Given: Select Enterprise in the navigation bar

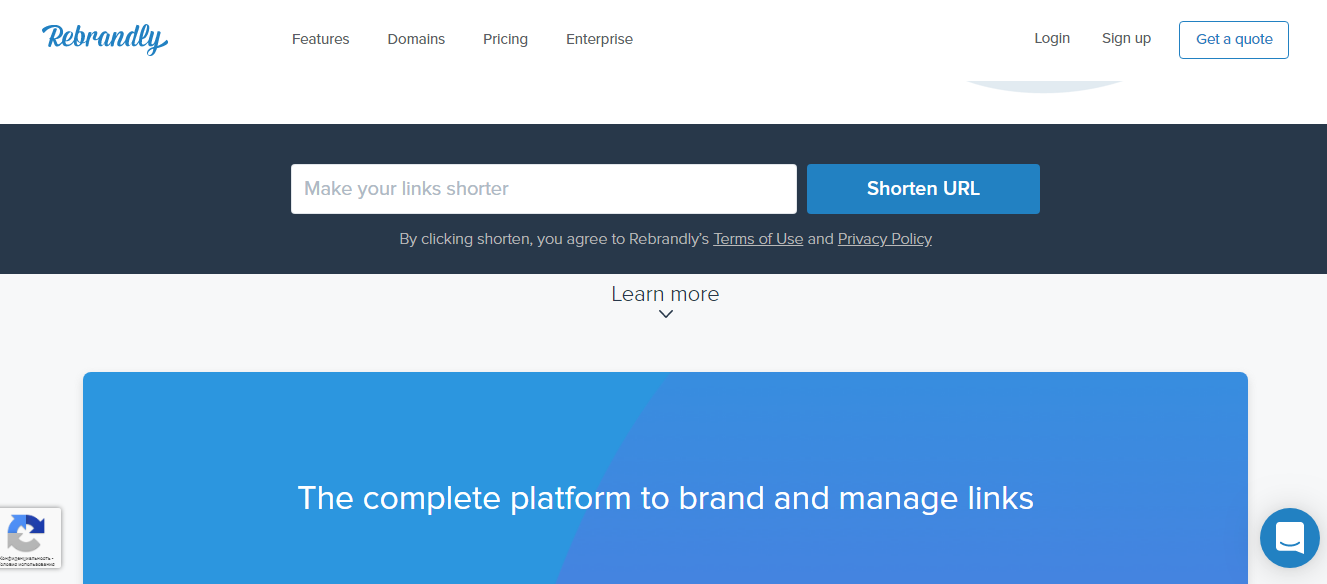Looking at the screenshot, I should click(599, 39).
